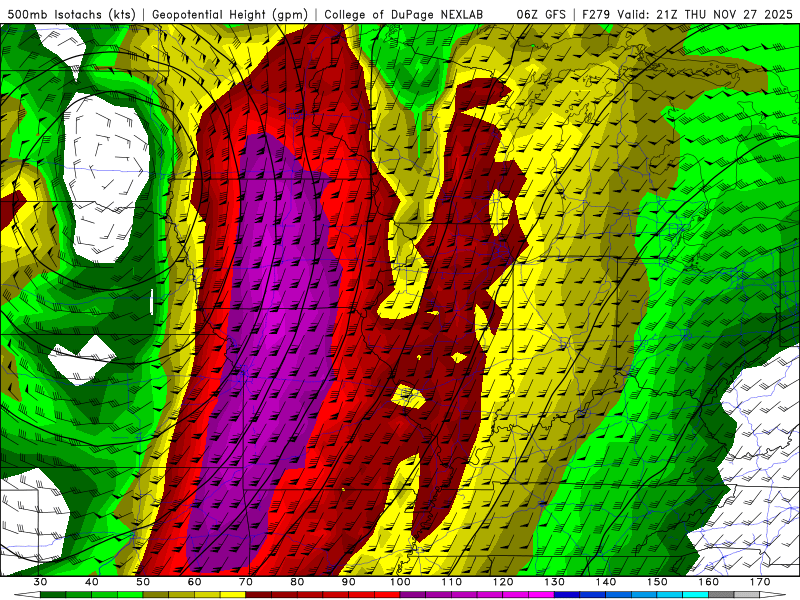Click the '170' value on the color scale
Image resolution: width=800 pixels, height=600 pixels.
[760, 582]
